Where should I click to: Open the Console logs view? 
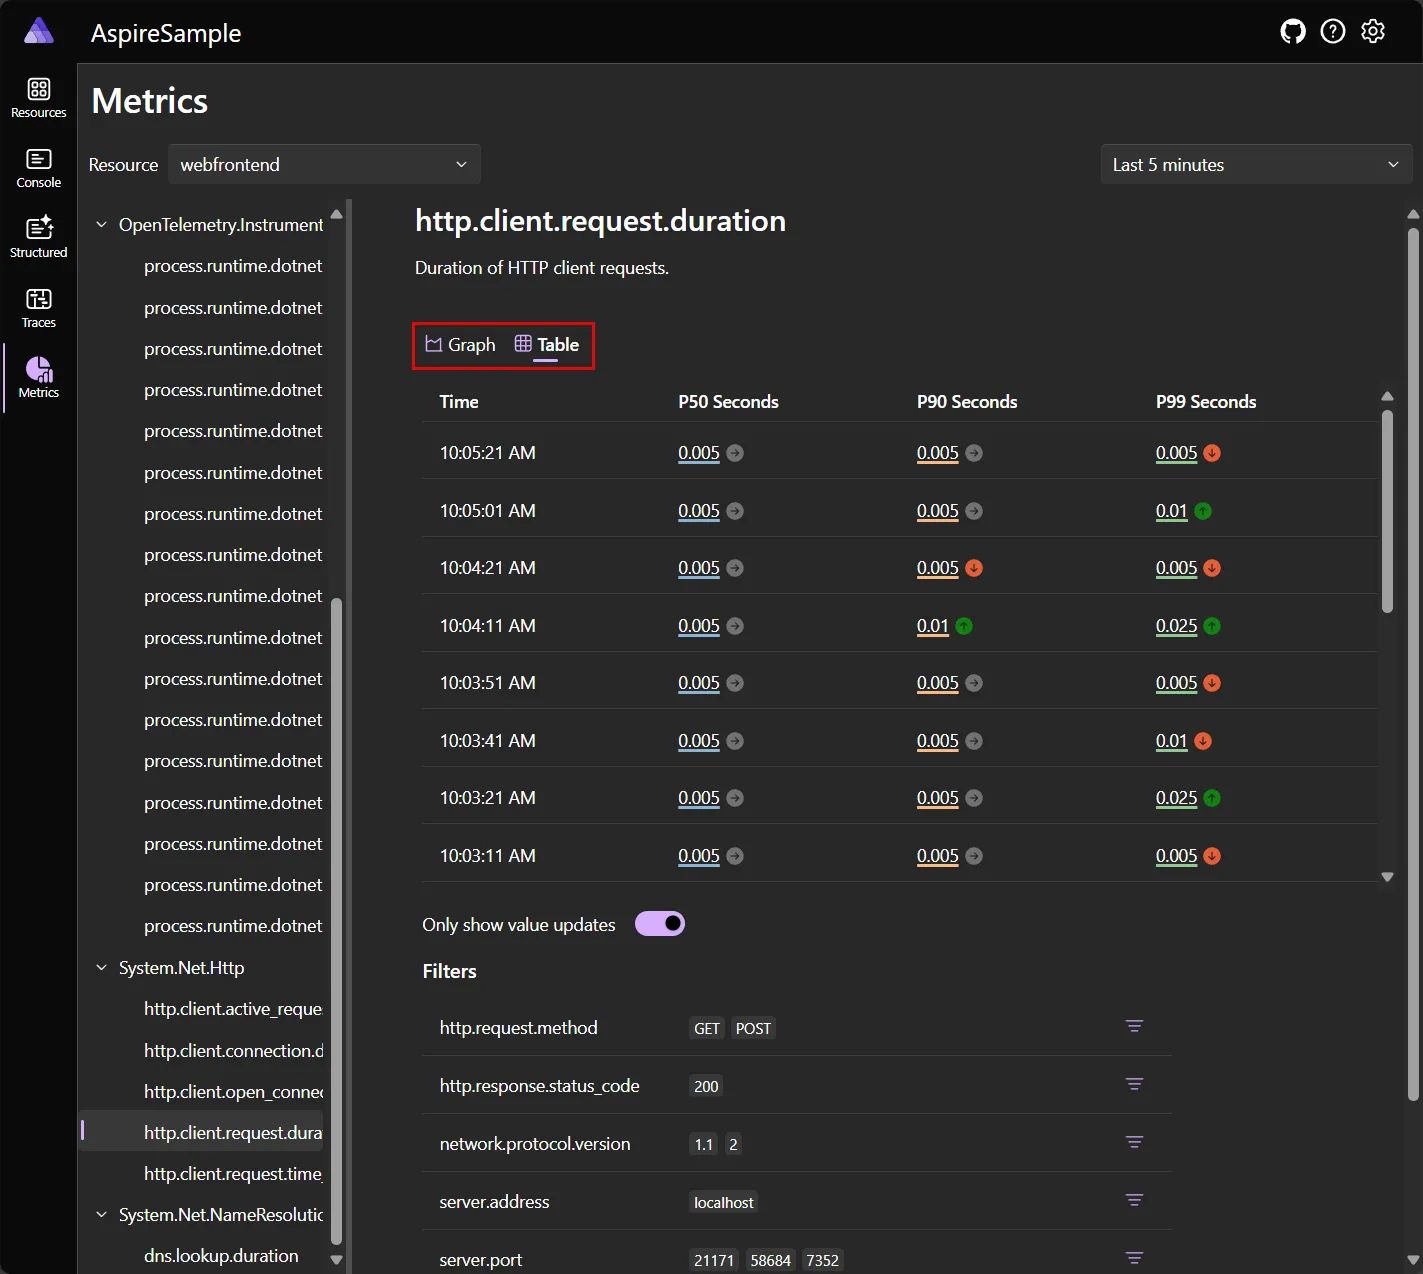point(38,167)
